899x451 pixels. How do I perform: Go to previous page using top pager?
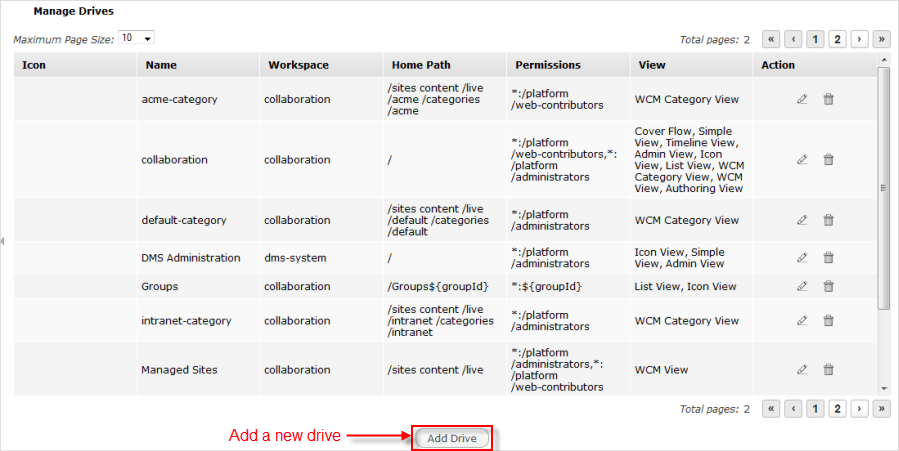793,40
